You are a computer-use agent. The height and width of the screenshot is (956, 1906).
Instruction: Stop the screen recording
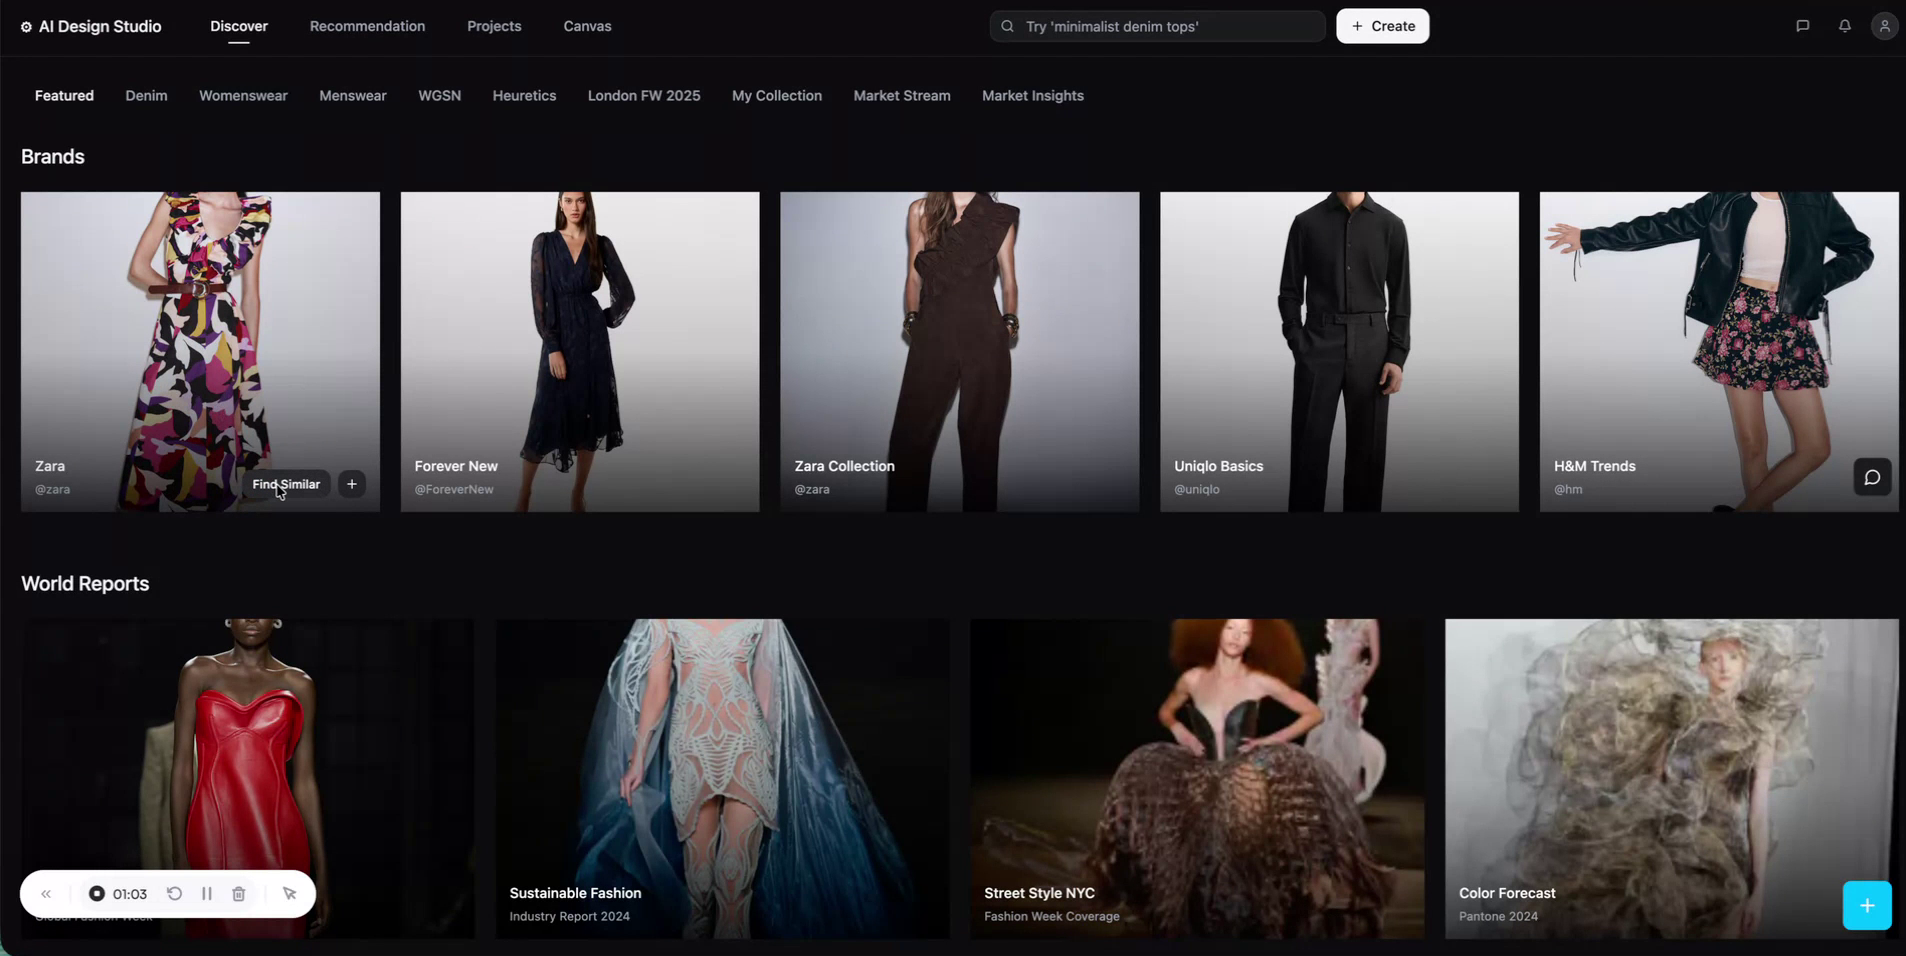97,894
